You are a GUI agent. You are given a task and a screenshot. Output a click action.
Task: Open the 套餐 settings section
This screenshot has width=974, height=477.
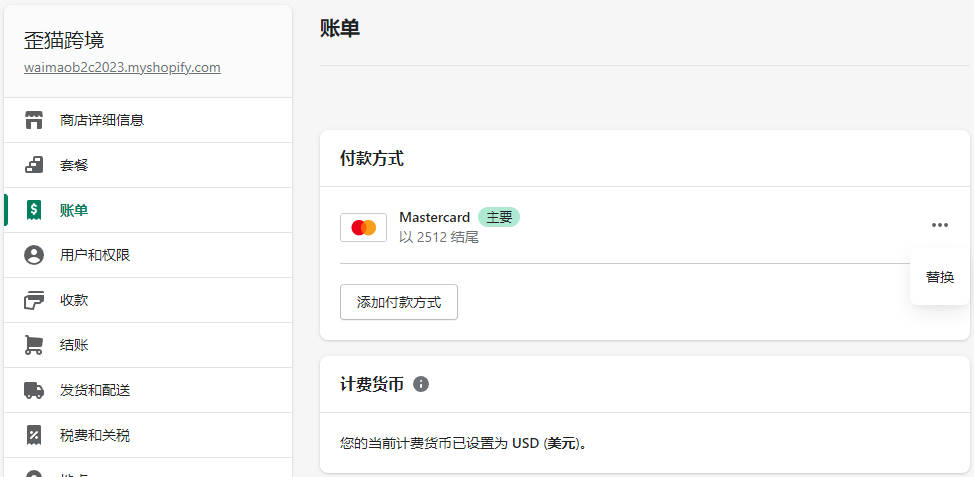148,165
